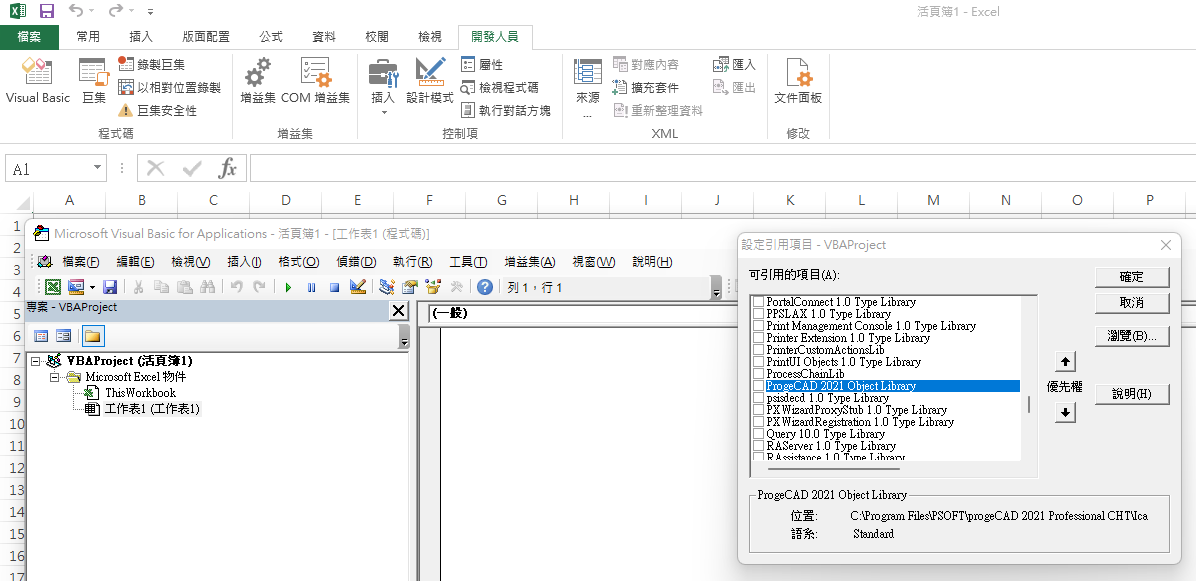1196x581 pixels.
Task: Click 執行對話方塊 run dialog button
Action: click(x=506, y=111)
